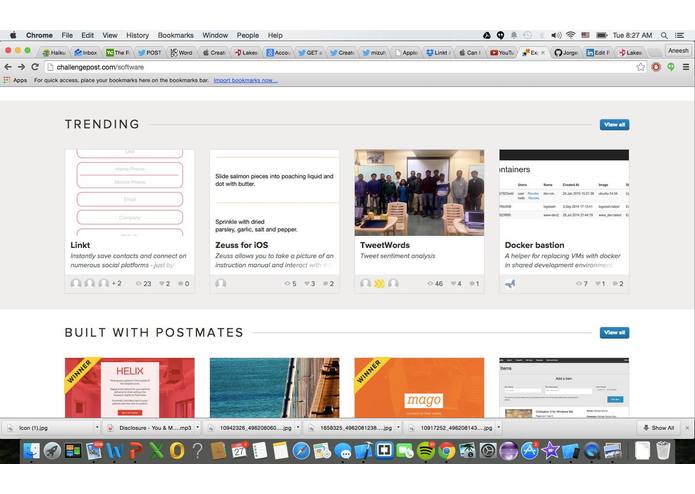695x494 pixels.
Task: Open options arrow for Icon (1).jpg download
Action: pos(97,428)
